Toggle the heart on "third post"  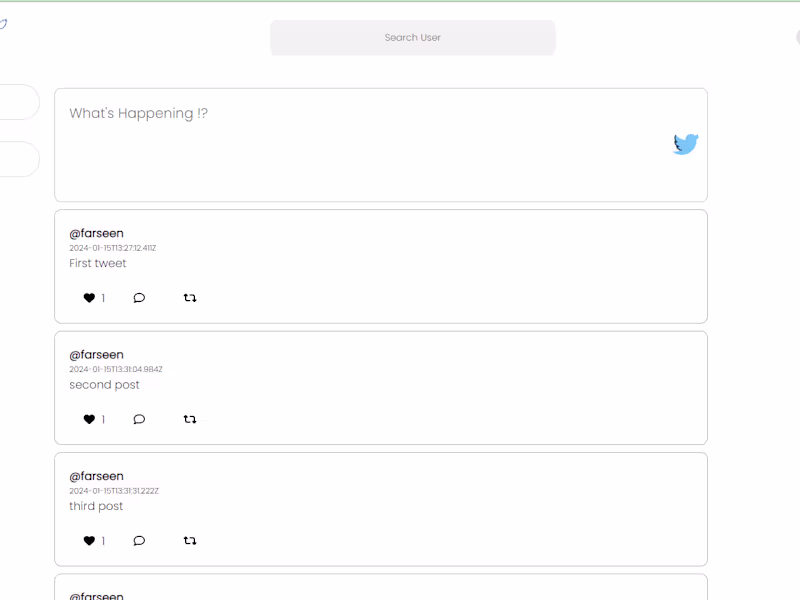[89, 541]
